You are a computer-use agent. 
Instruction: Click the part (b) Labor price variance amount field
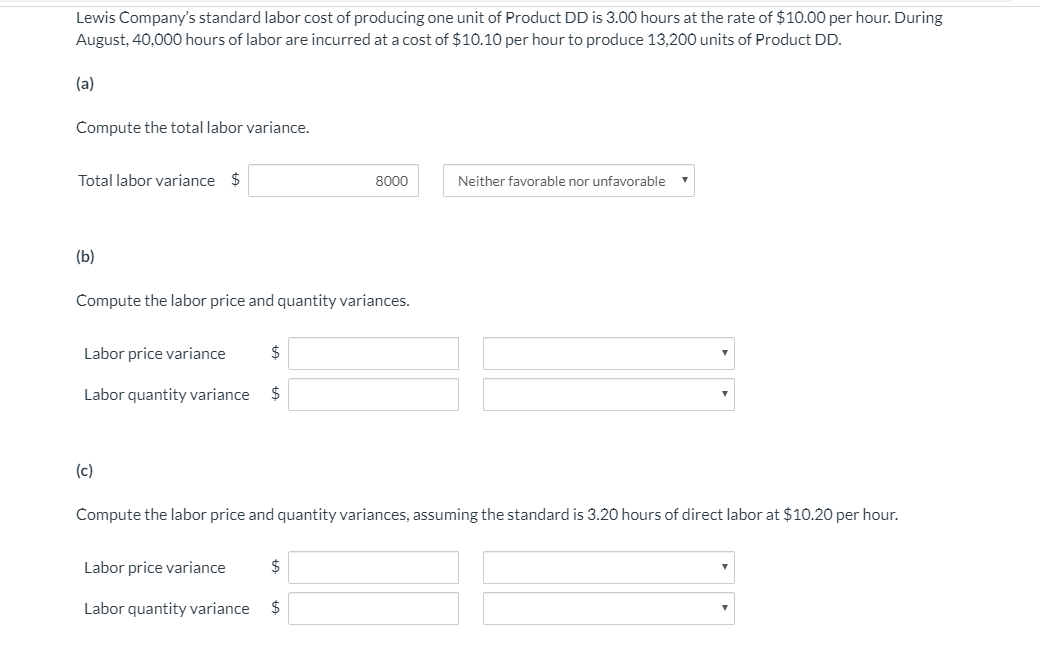(x=373, y=354)
